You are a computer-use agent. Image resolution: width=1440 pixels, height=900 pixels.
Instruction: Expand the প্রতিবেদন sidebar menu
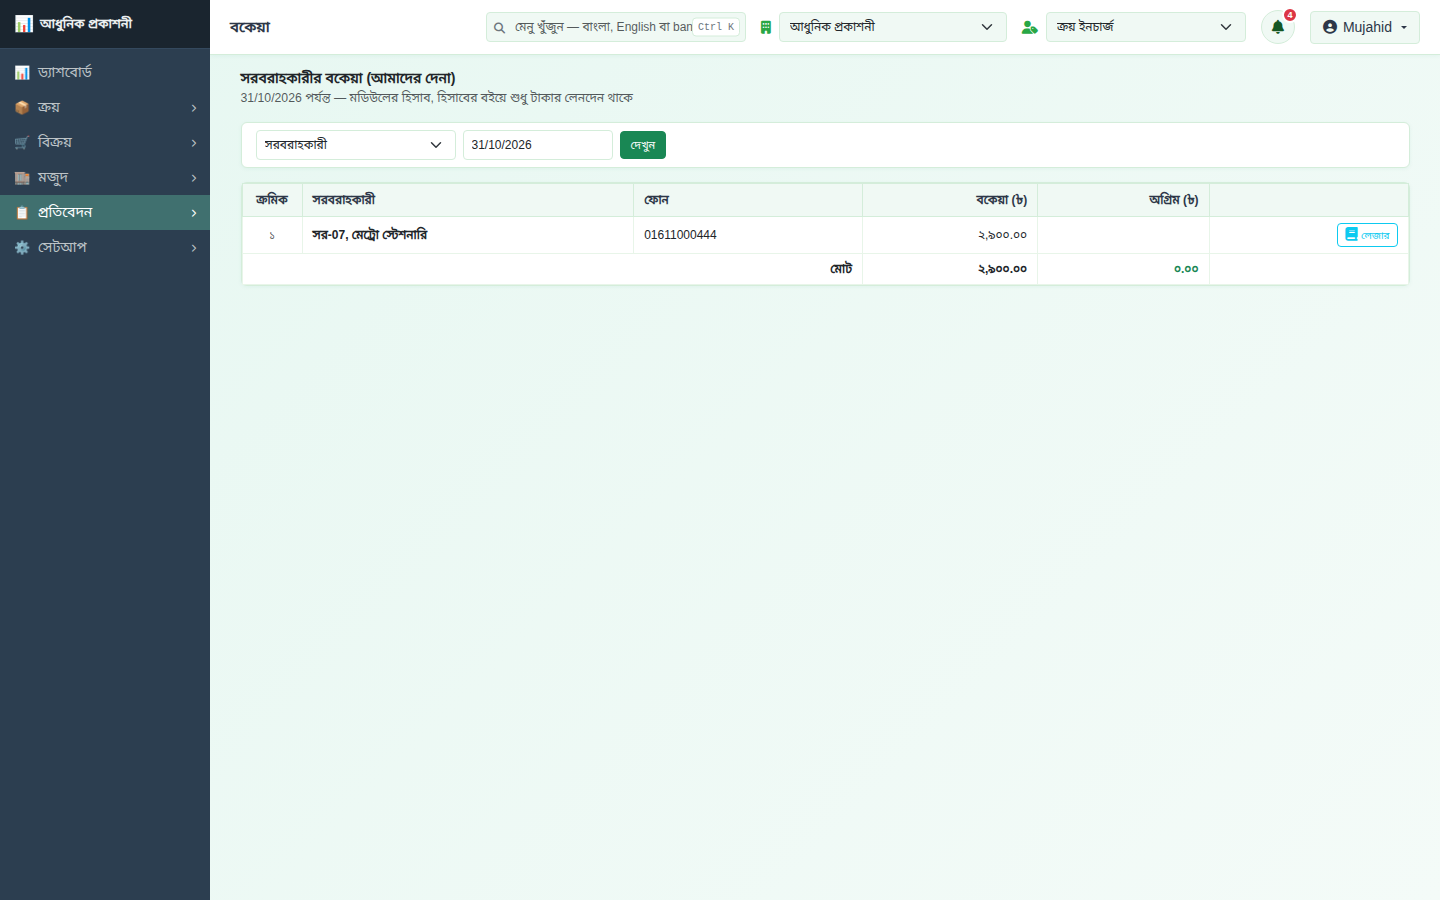[x=105, y=212]
